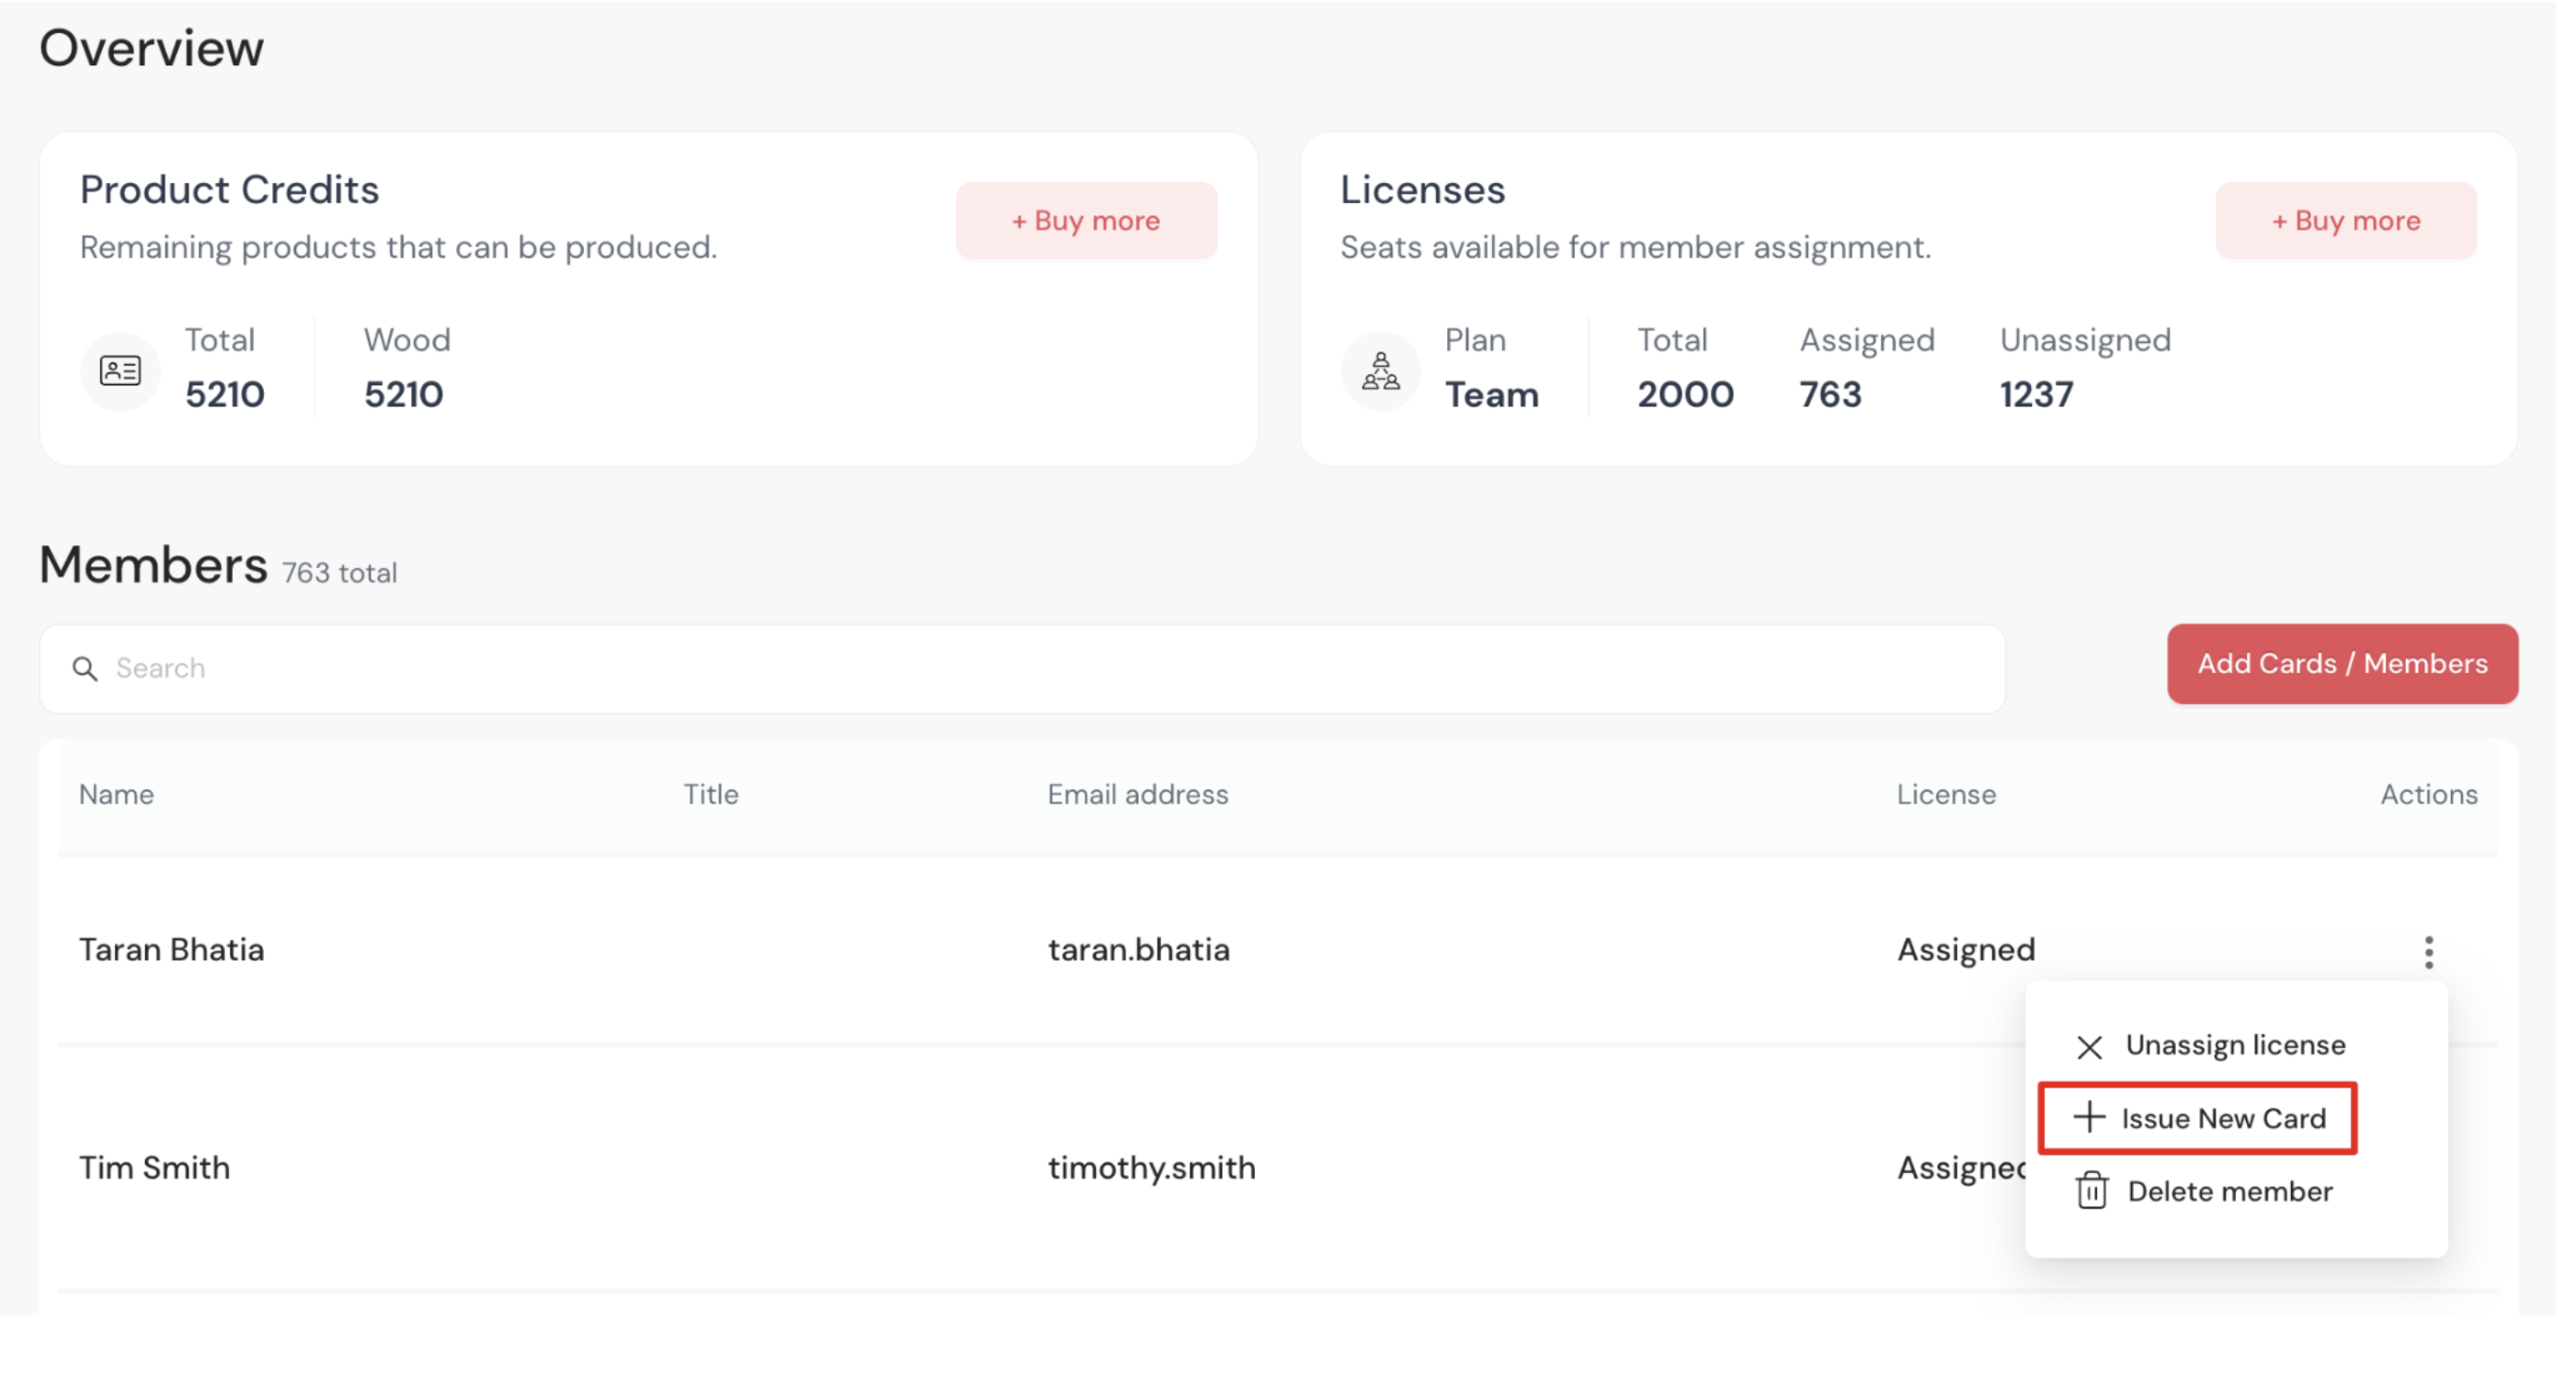Click the X icon beside Unassign license
The width and height of the screenshot is (2576, 1390).
click(x=2089, y=1046)
